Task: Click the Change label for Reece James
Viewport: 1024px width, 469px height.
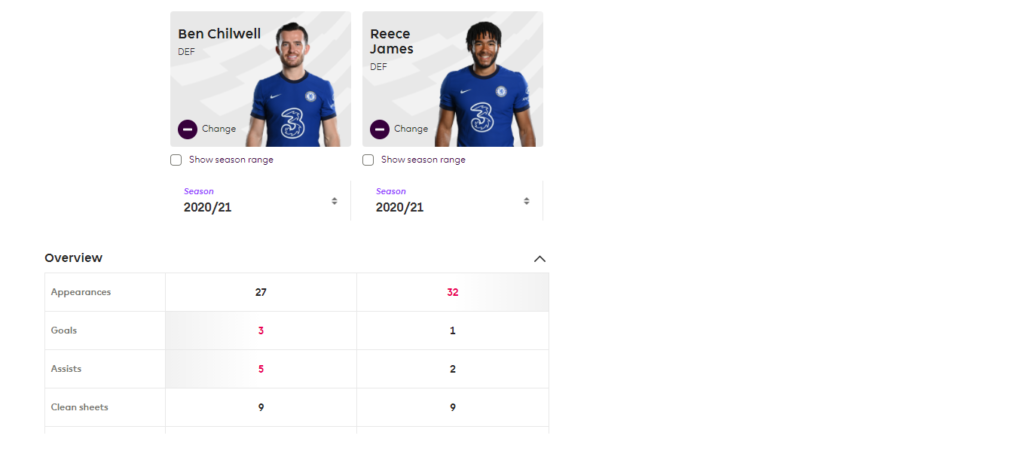Action: tap(411, 129)
